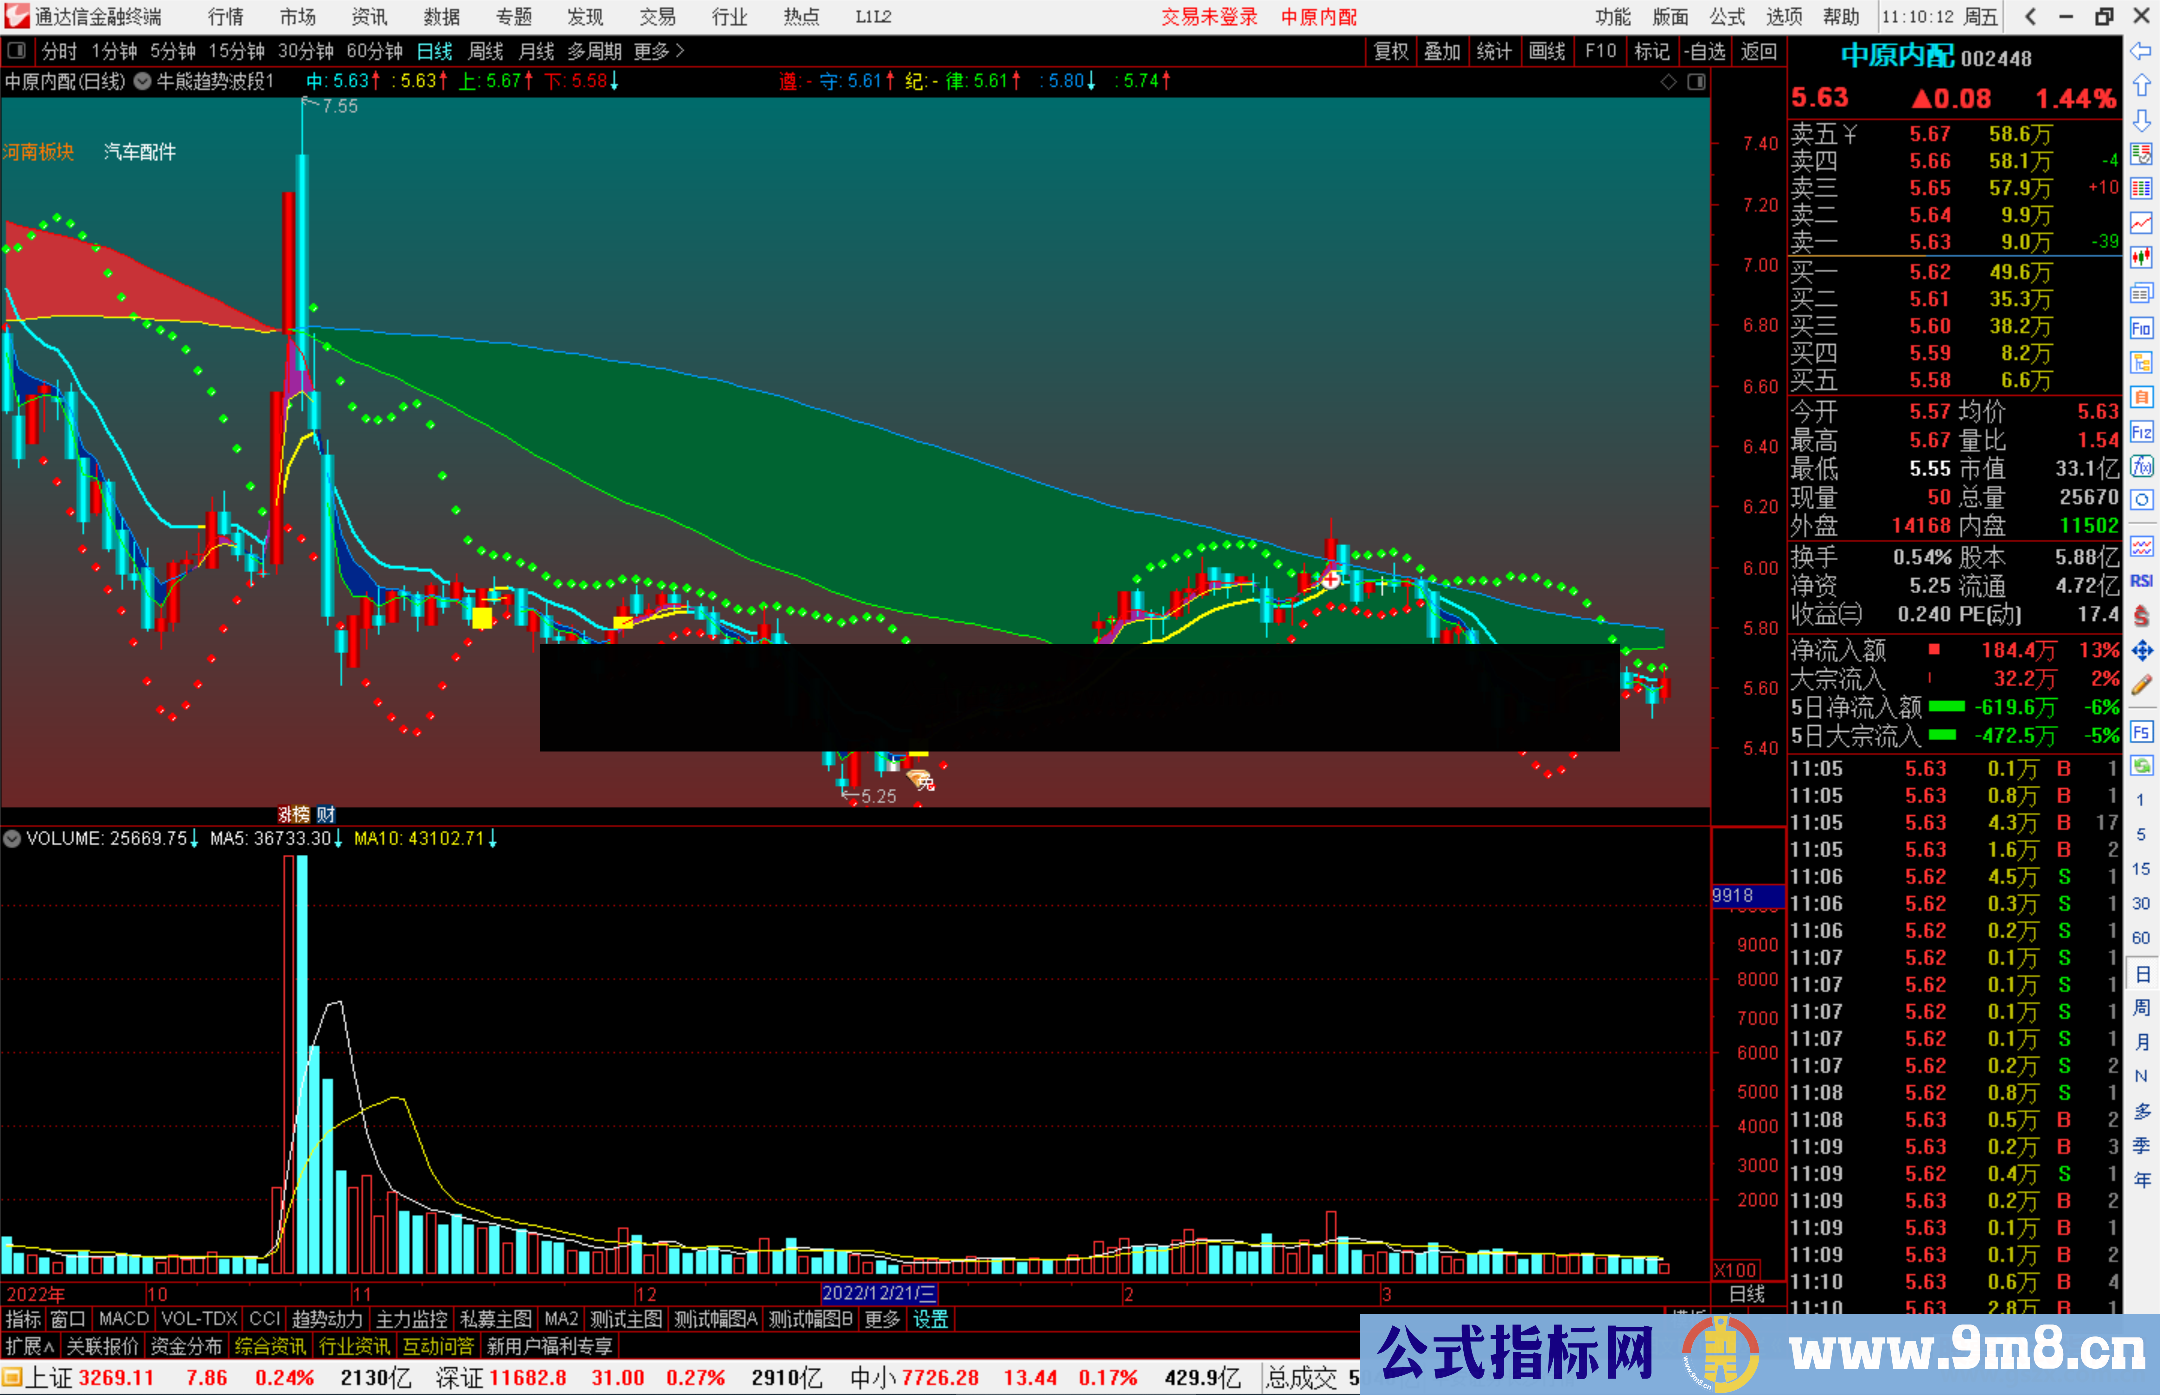The height and width of the screenshot is (1395, 2160).
Task: Click the back arrow icon in the right sidebar
Action: 2141,51
